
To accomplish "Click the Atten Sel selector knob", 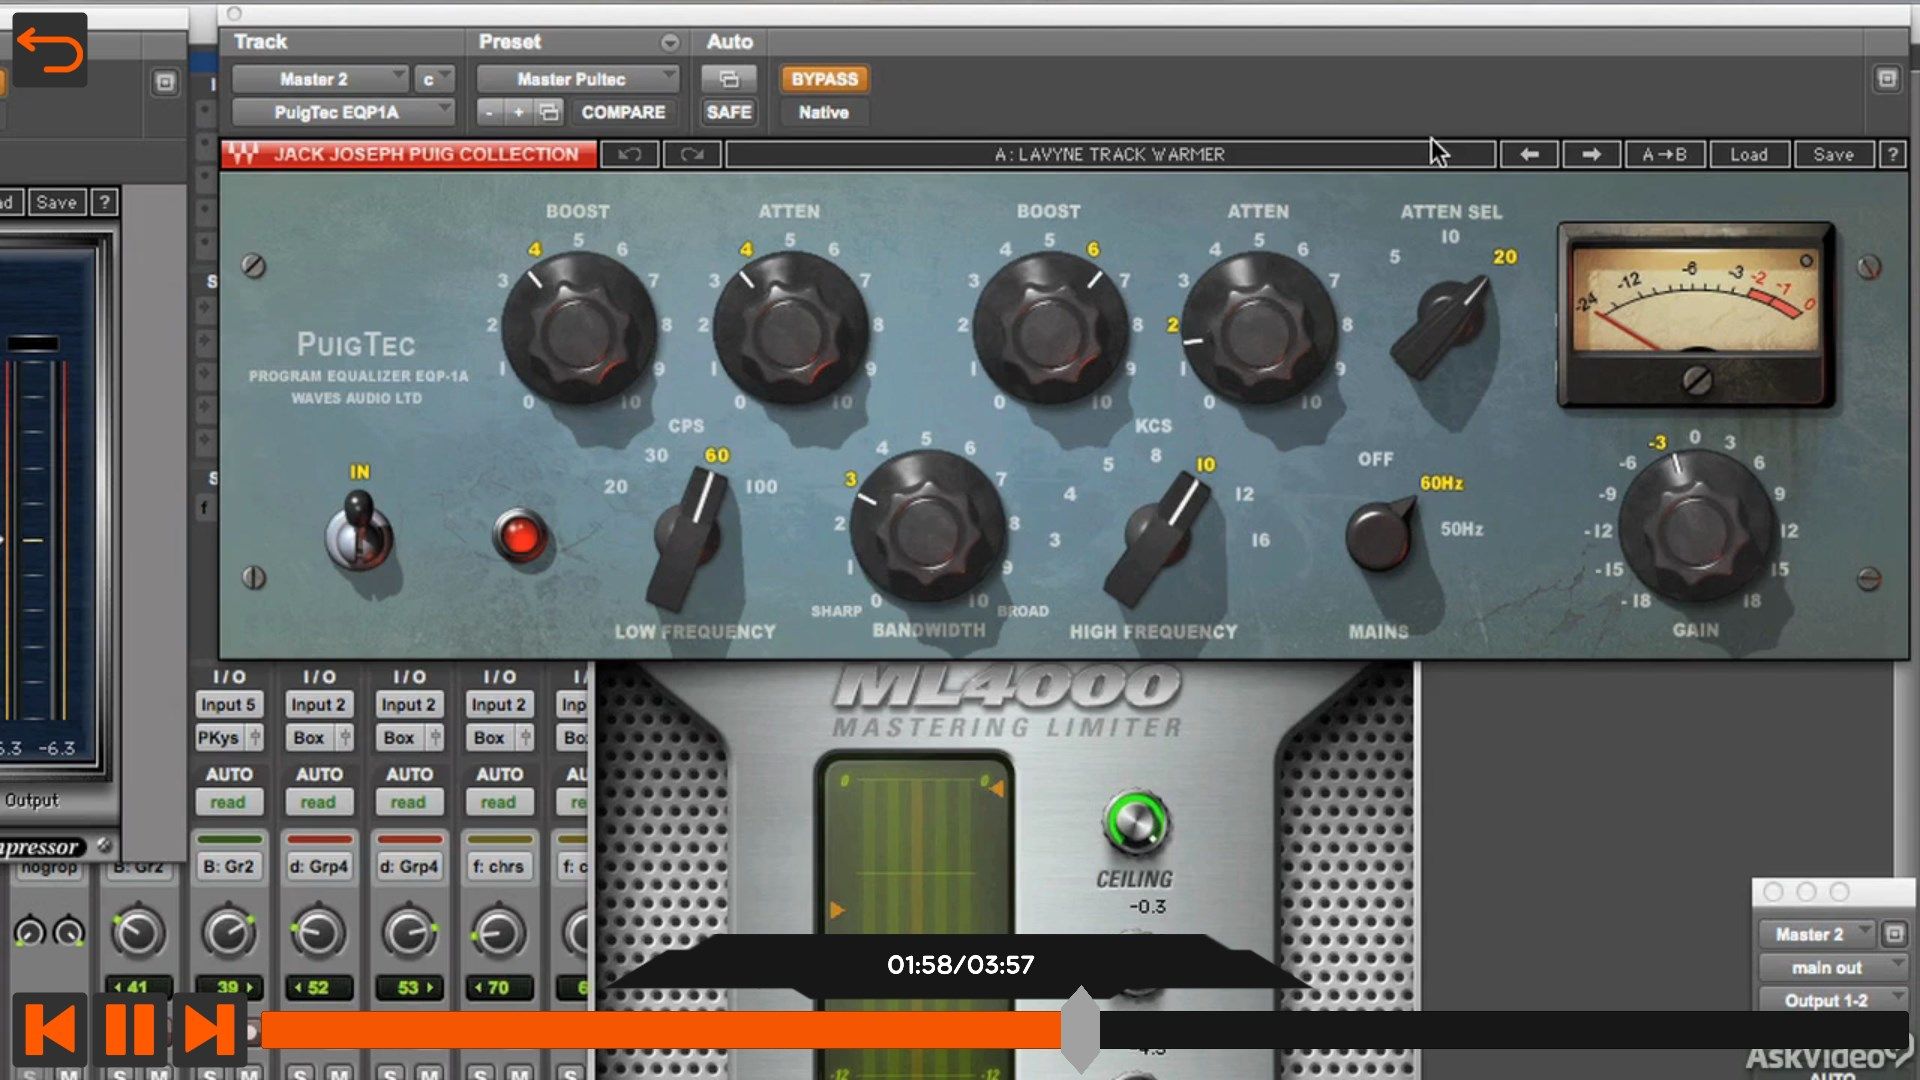I will pos(1442,328).
